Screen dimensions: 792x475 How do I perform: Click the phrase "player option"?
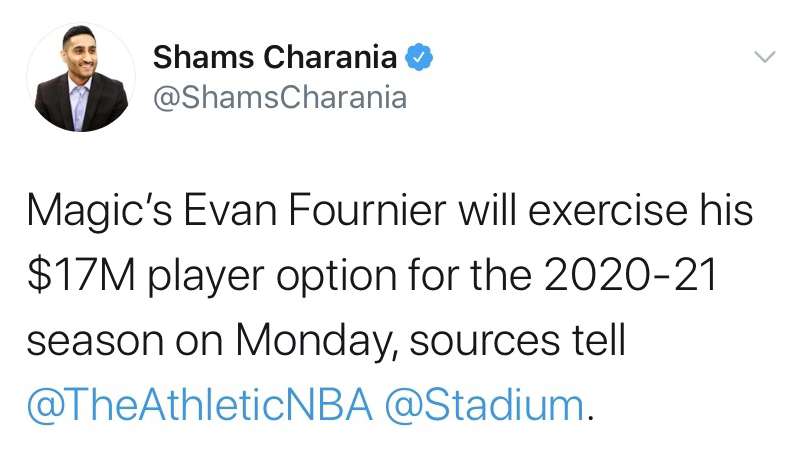coord(272,277)
